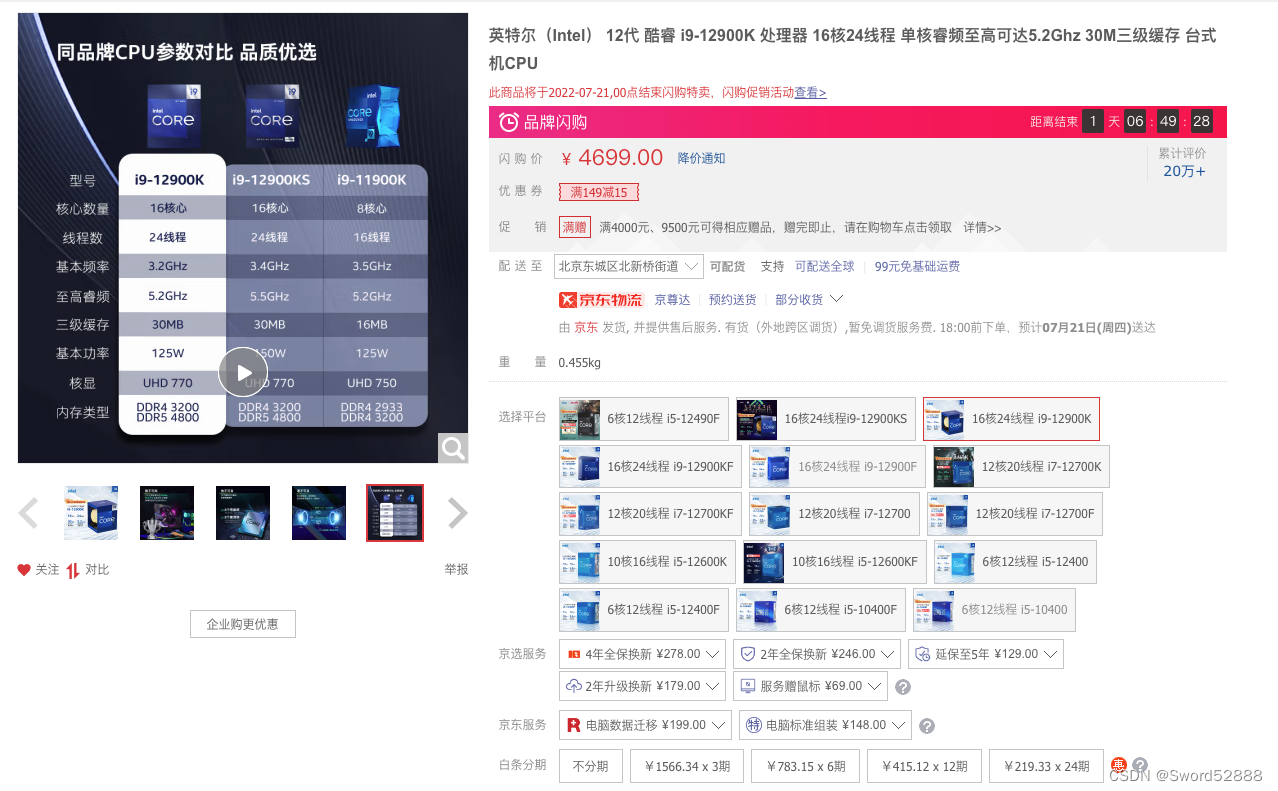Screen dimensions: 1278x791
Task: Click the left arrow in the thumbnail strip
Action: (28, 512)
